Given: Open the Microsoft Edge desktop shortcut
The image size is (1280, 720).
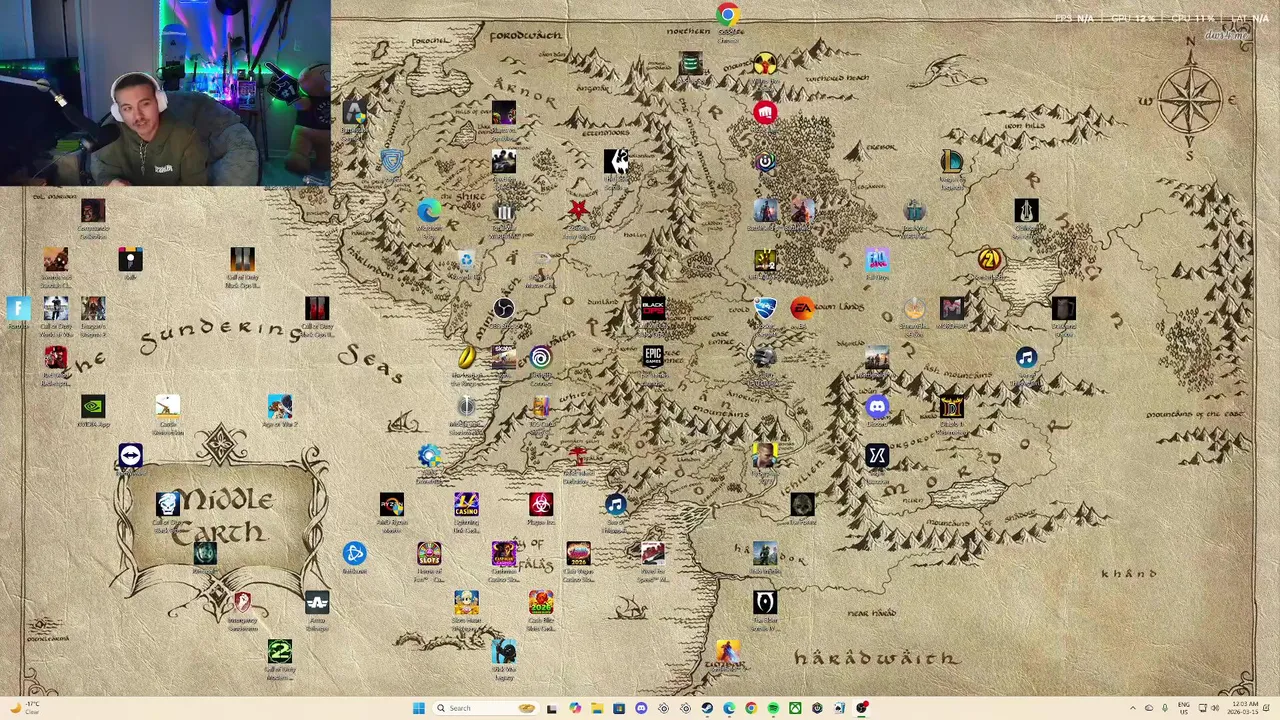Looking at the screenshot, I should [429, 212].
